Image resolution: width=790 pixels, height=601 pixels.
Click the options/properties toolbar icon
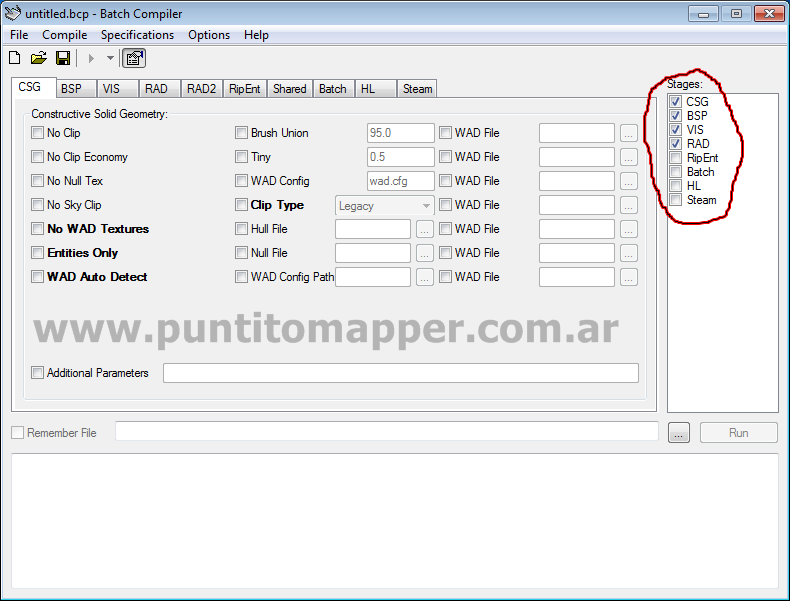134,58
